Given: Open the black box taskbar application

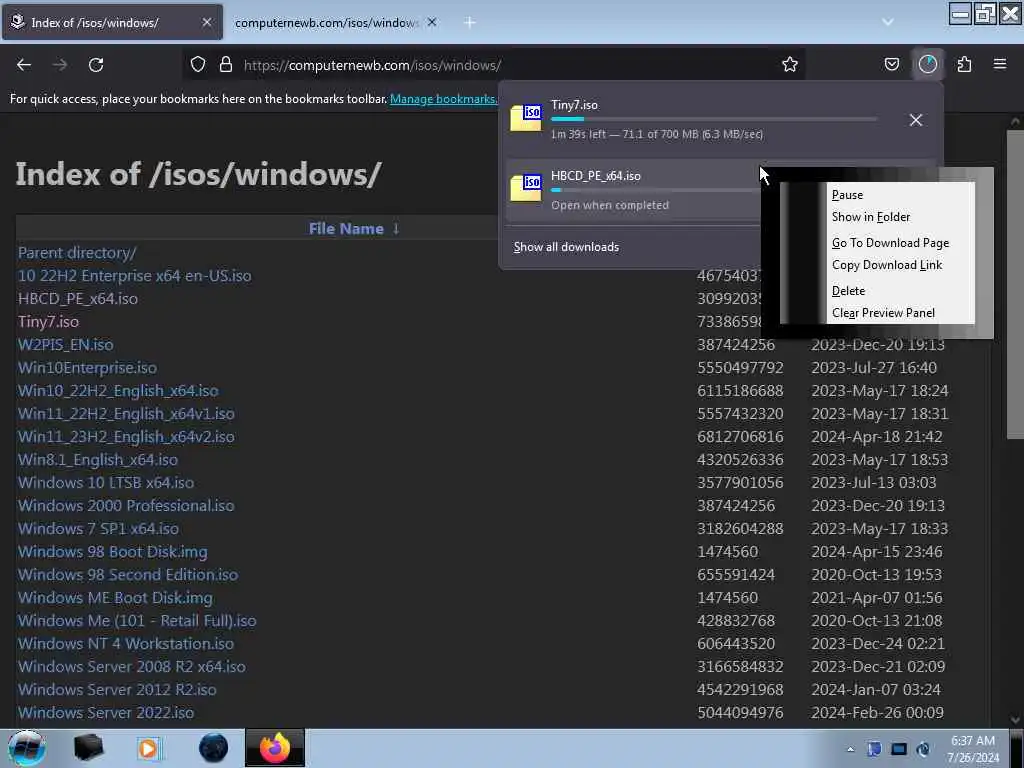Looking at the screenshot, I should (x=88, y=748).
